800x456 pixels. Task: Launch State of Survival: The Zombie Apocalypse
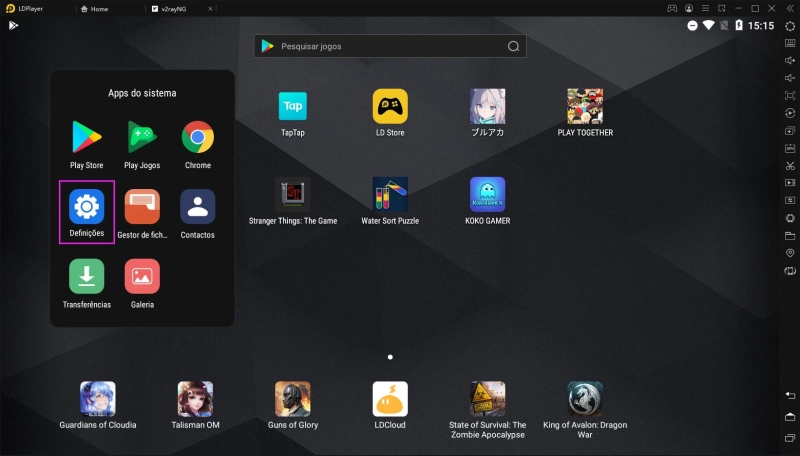point(488,410)
